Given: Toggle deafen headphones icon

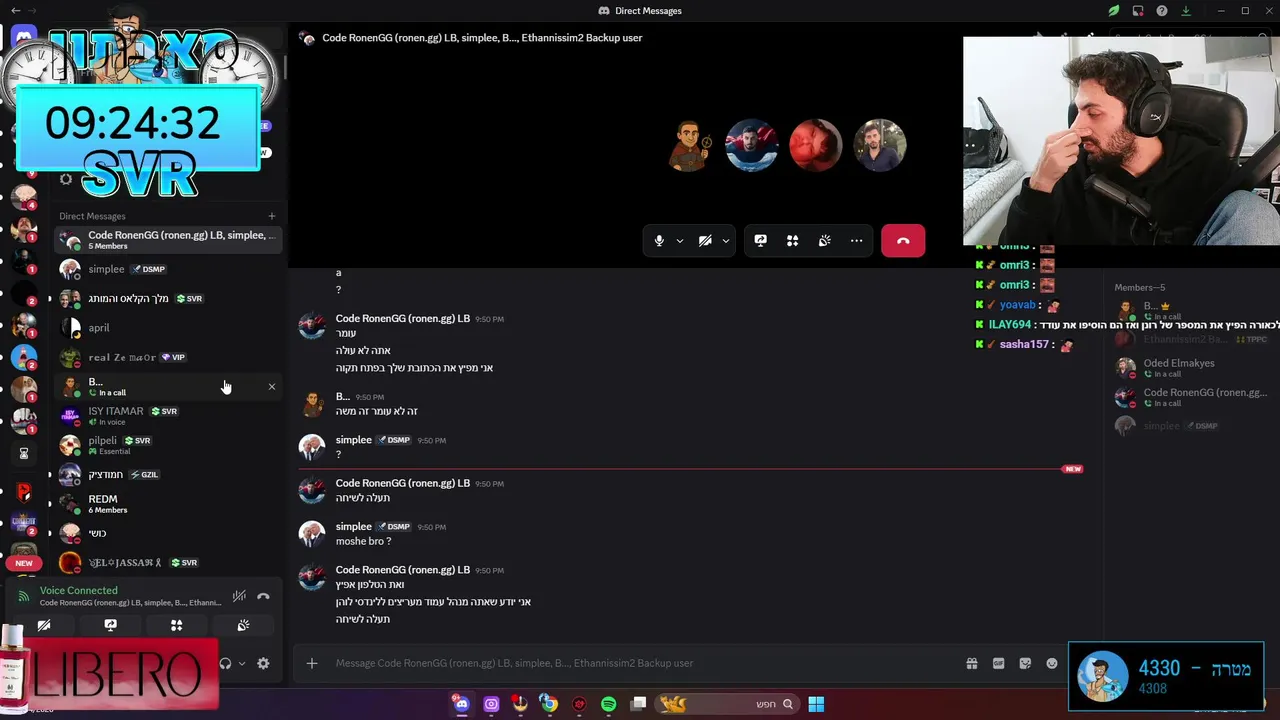Looking at the screenshot, I should [x=225, y=663].
